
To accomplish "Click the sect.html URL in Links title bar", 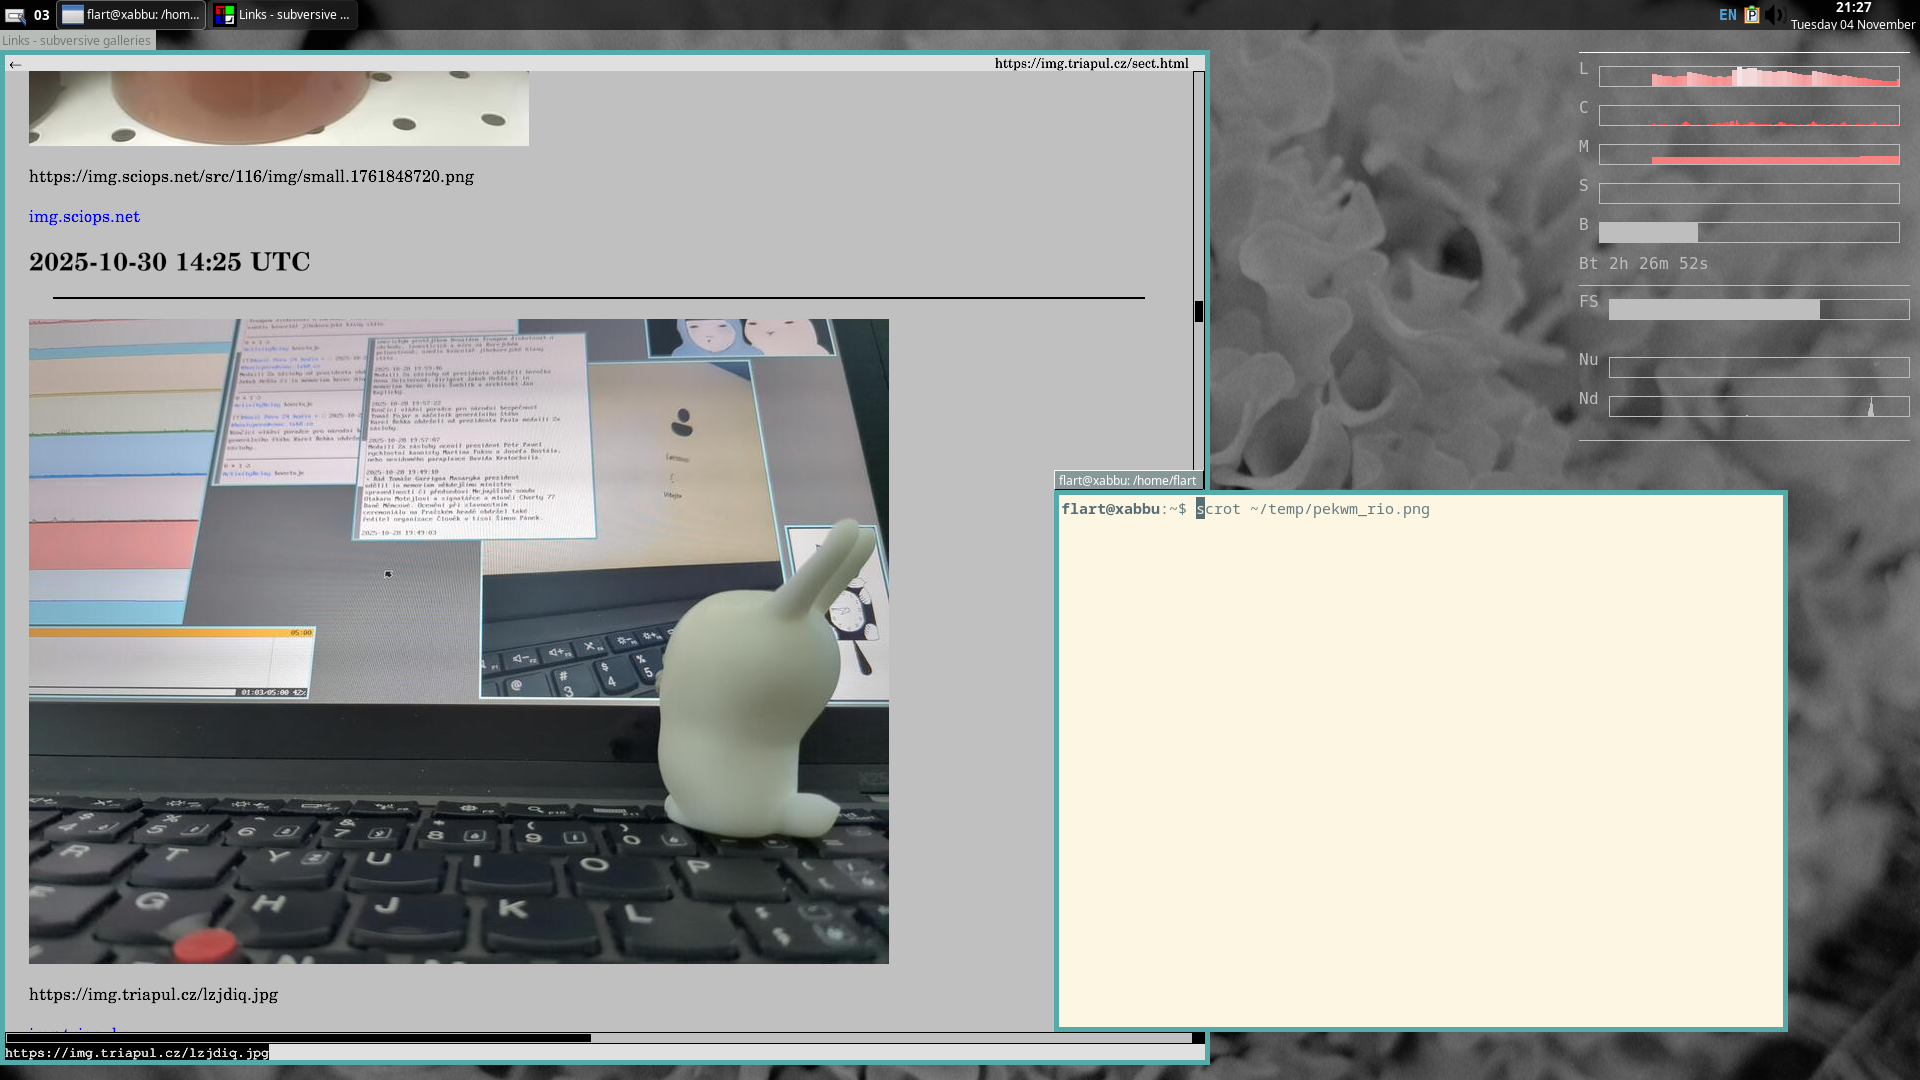I will point(1091,63).
